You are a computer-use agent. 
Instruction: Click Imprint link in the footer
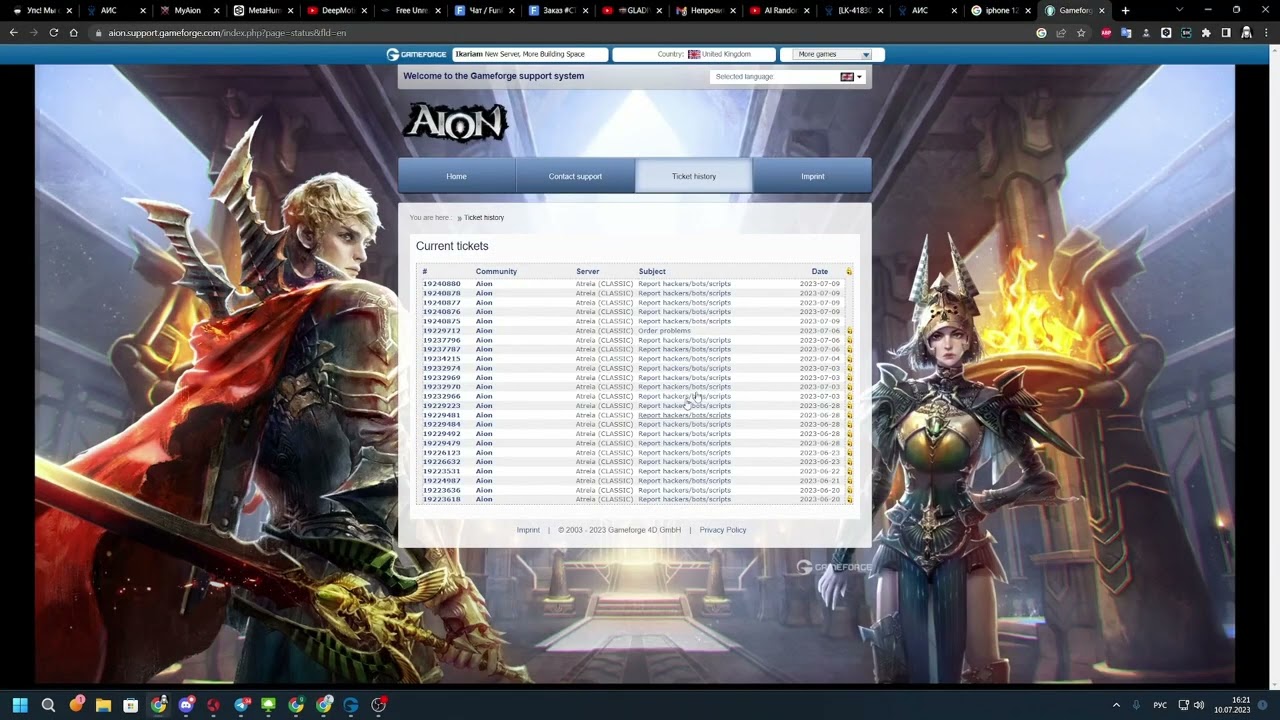pos(528,530)
